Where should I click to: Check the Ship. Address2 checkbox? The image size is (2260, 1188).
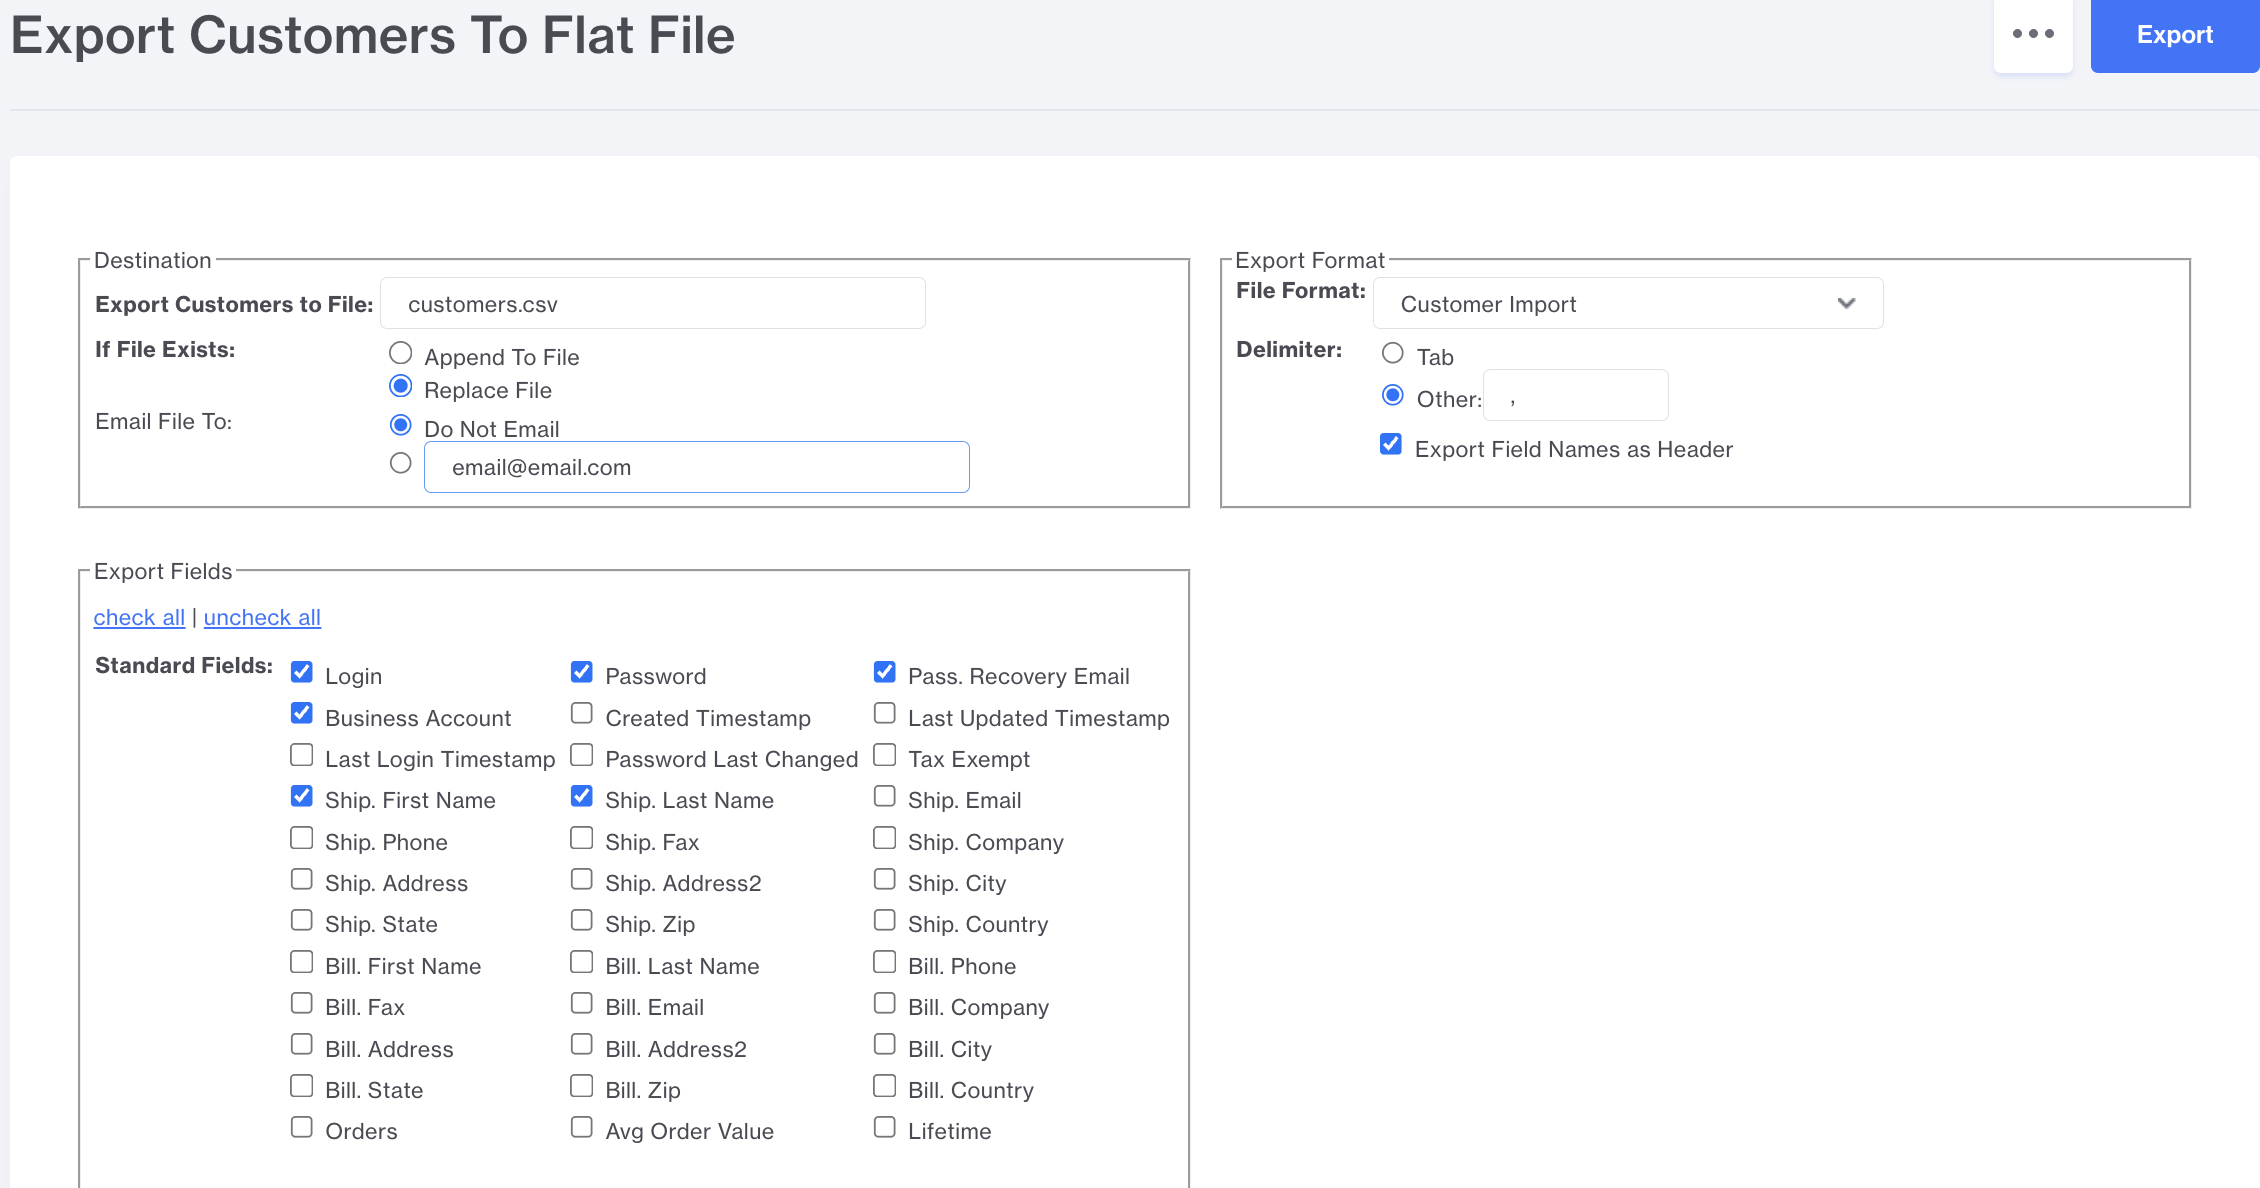point(581,879)
